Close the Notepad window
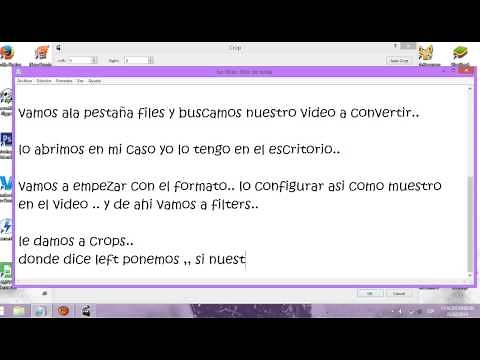 [467, 70]
